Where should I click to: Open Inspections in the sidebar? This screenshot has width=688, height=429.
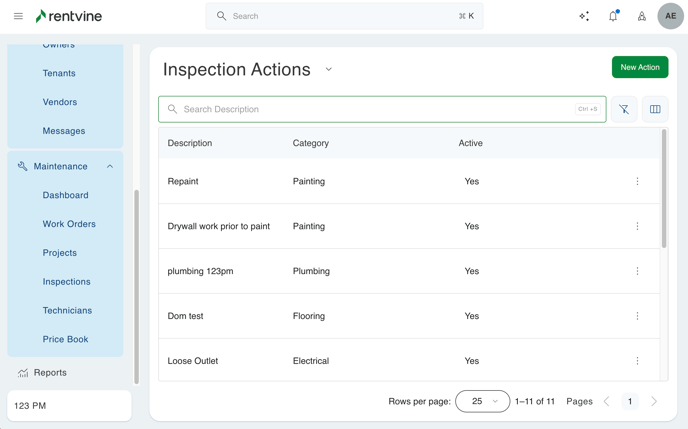click(66, 282)
